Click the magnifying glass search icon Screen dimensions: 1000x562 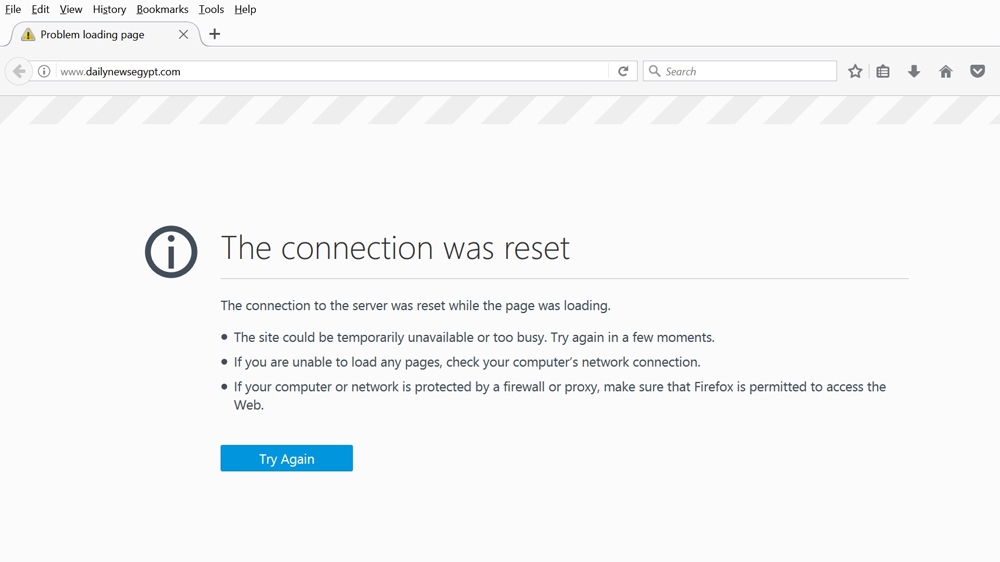[655, 71]
